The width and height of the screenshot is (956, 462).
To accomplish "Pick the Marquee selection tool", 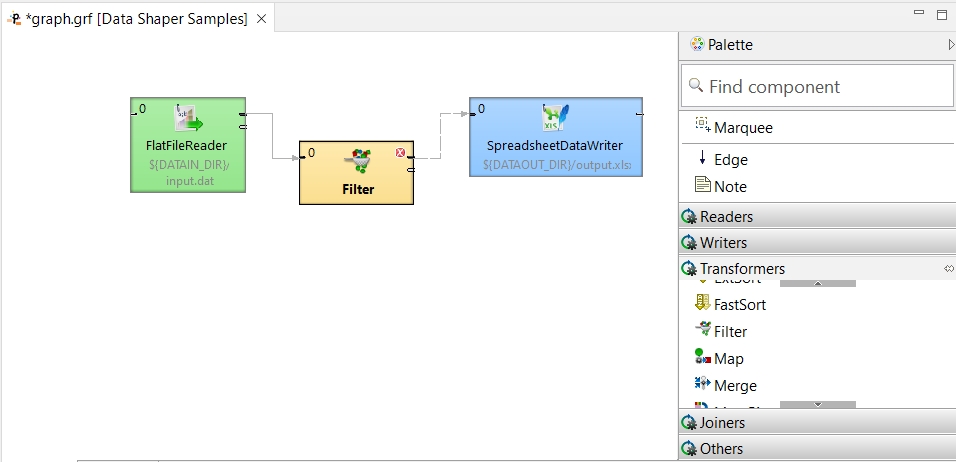I will coord(734,127).
